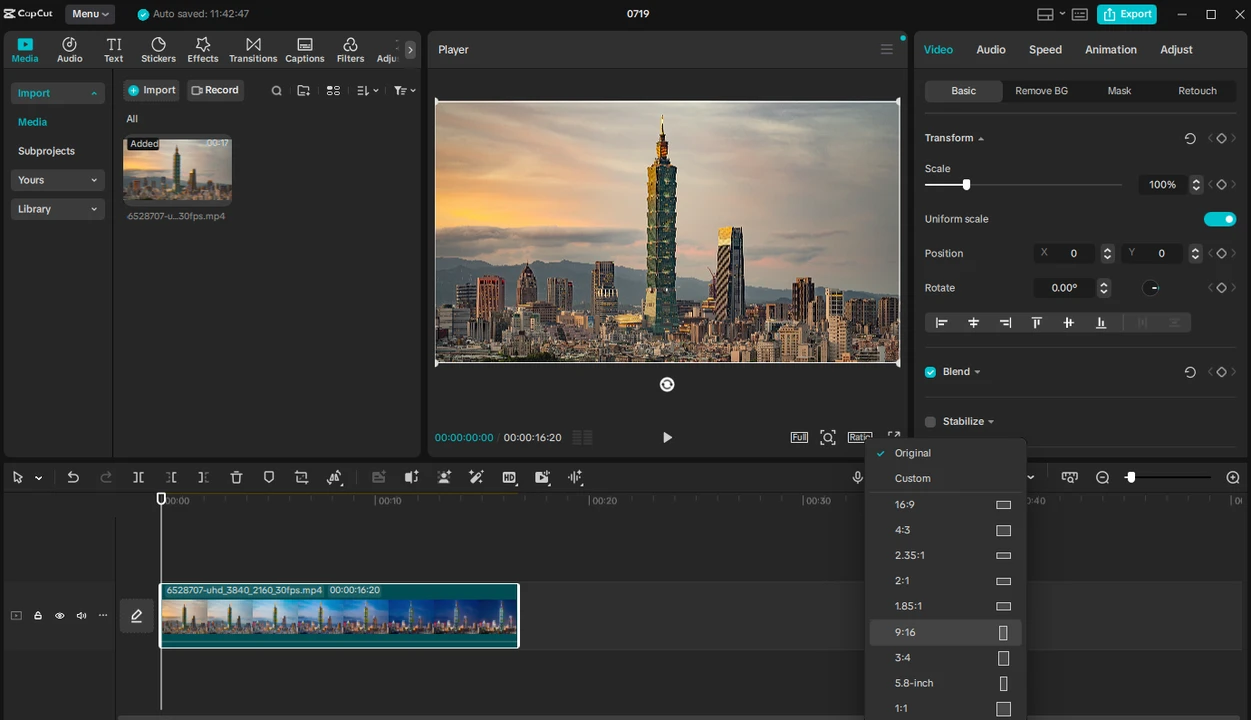This screenshot has width=1251, height=720.
Task: Click the Record button
Action: (x=215, y=91)
